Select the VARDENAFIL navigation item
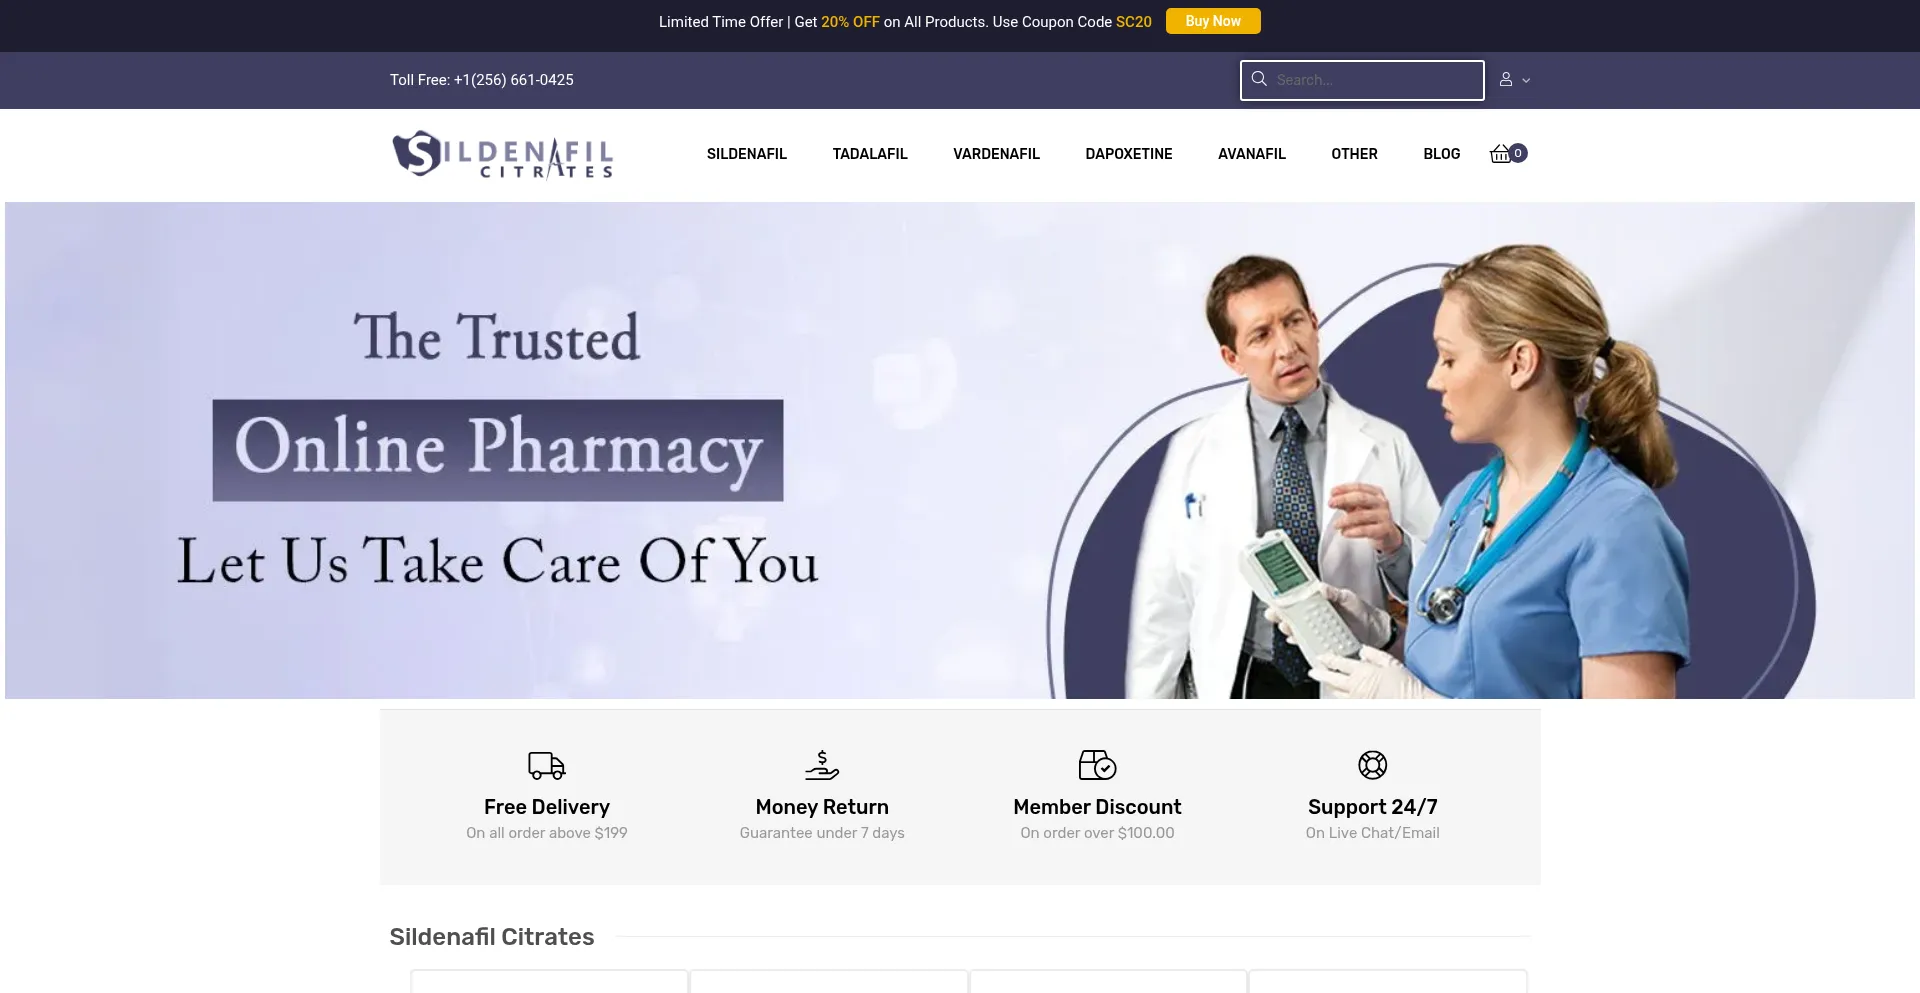1920x993 pixels. (996, 154)
